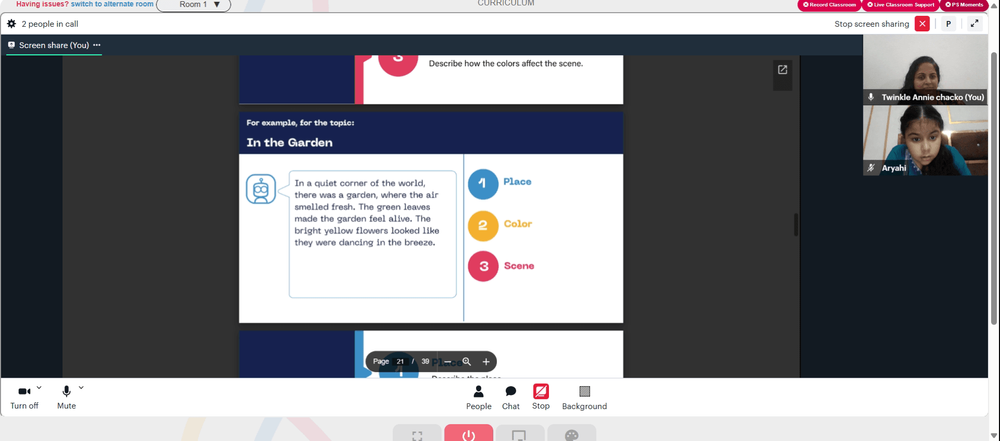Click the palette button at bottom
This screenshot has height=441, width=1000.
pos(571,433)
